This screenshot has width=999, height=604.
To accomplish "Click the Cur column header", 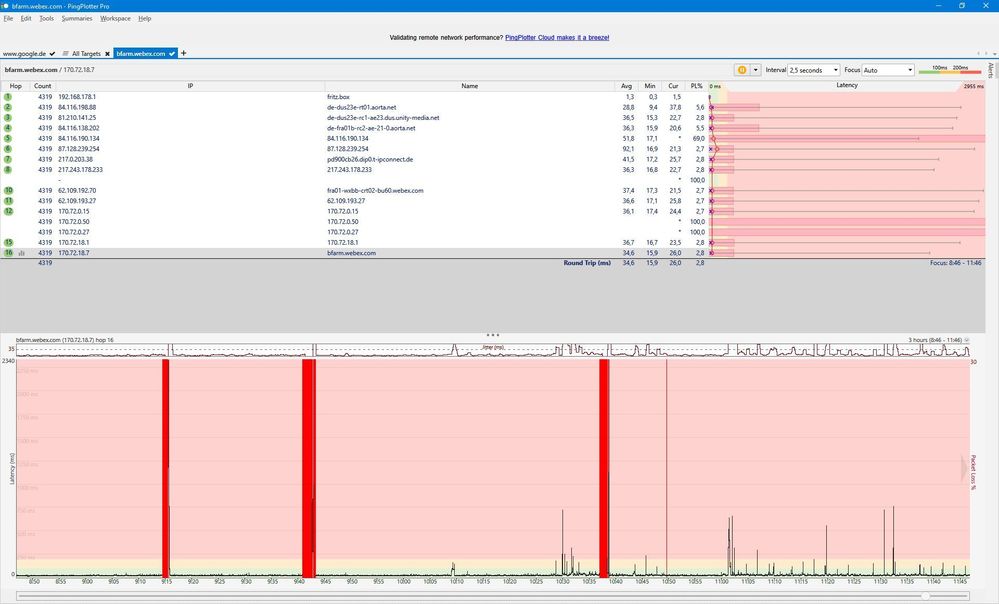I will (673, 86).
